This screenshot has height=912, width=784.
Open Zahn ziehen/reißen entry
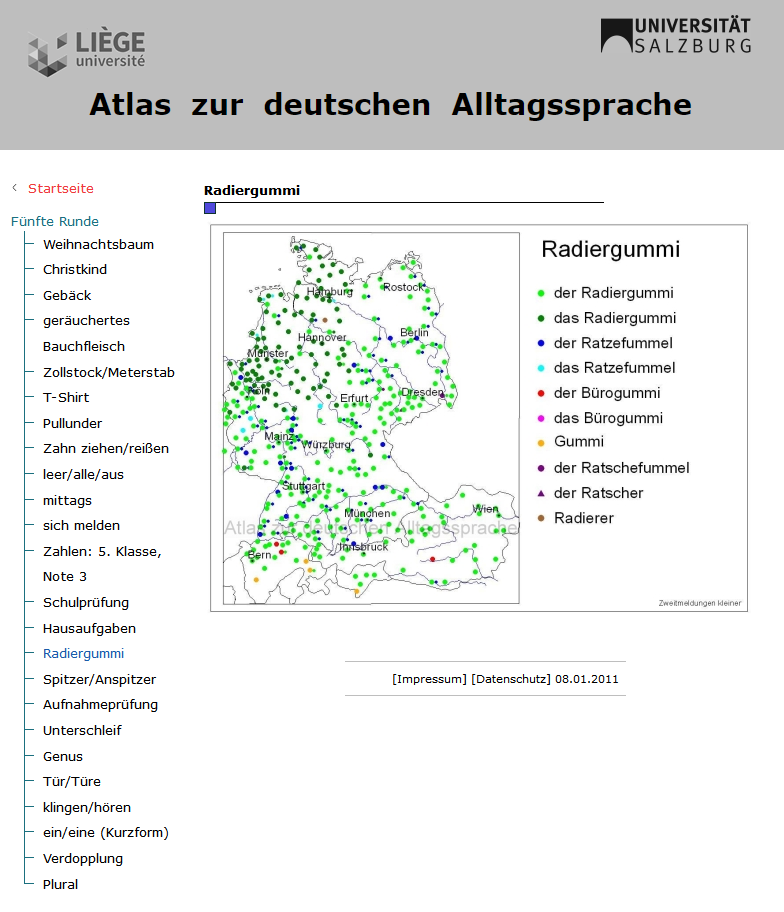106,448
